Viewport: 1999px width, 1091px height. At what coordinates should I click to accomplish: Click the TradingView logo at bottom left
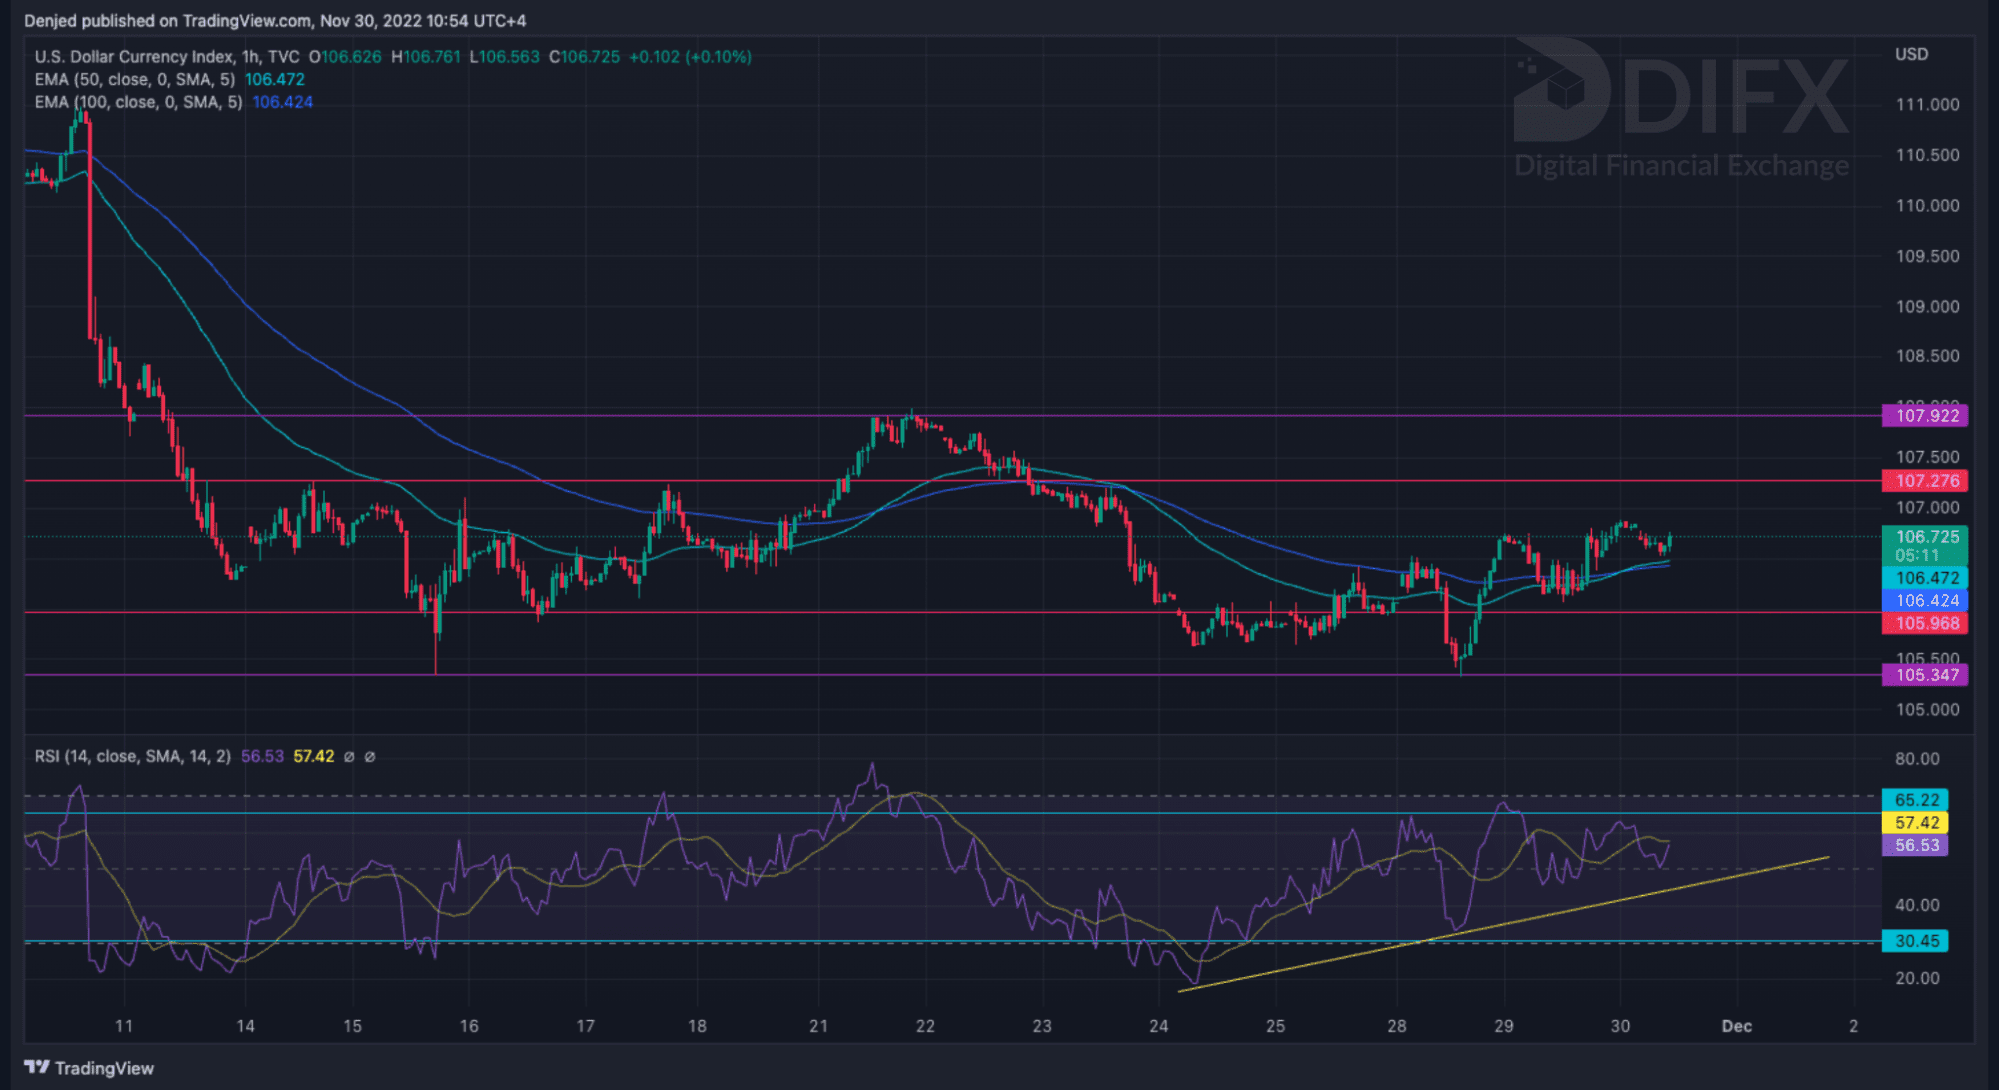pyautogui.click(x=88, y=1068)
